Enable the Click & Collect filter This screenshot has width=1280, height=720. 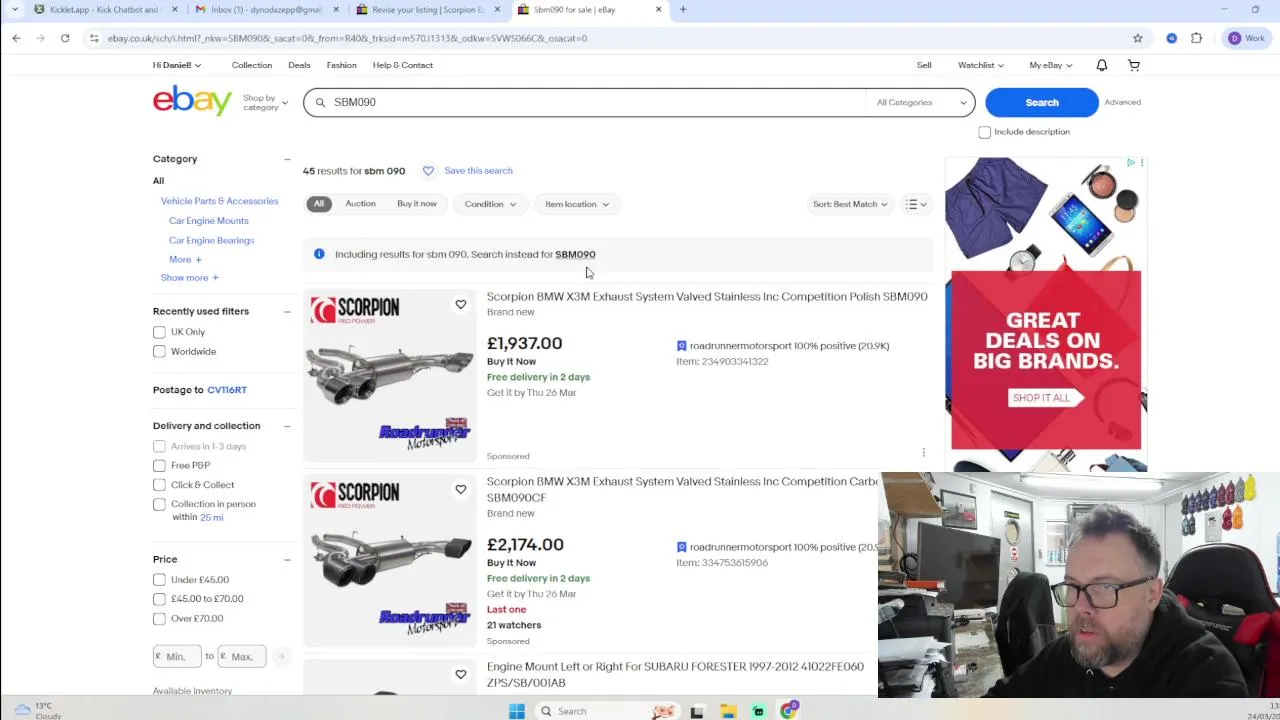[x=159, y=485]
